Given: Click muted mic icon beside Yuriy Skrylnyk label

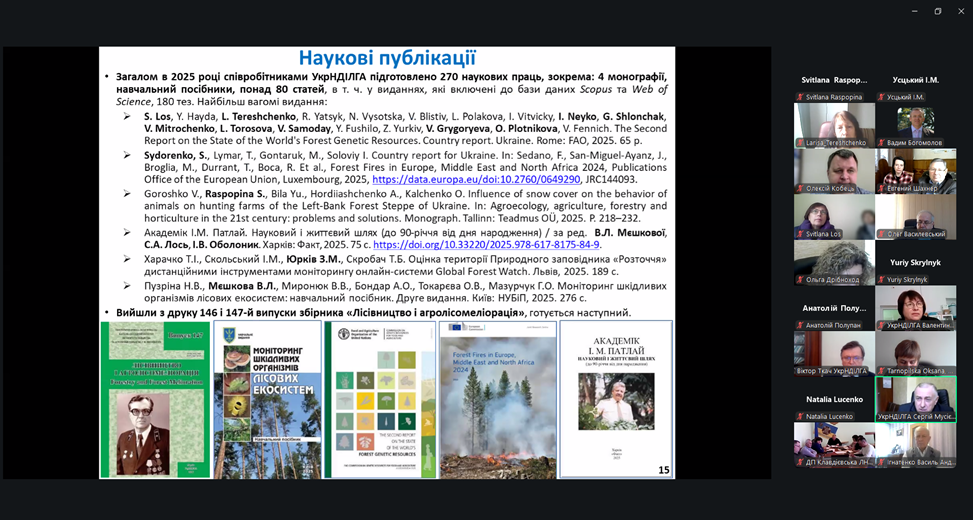Looking at the screenshot, I should pyautogui.click(x=881, y=280).
